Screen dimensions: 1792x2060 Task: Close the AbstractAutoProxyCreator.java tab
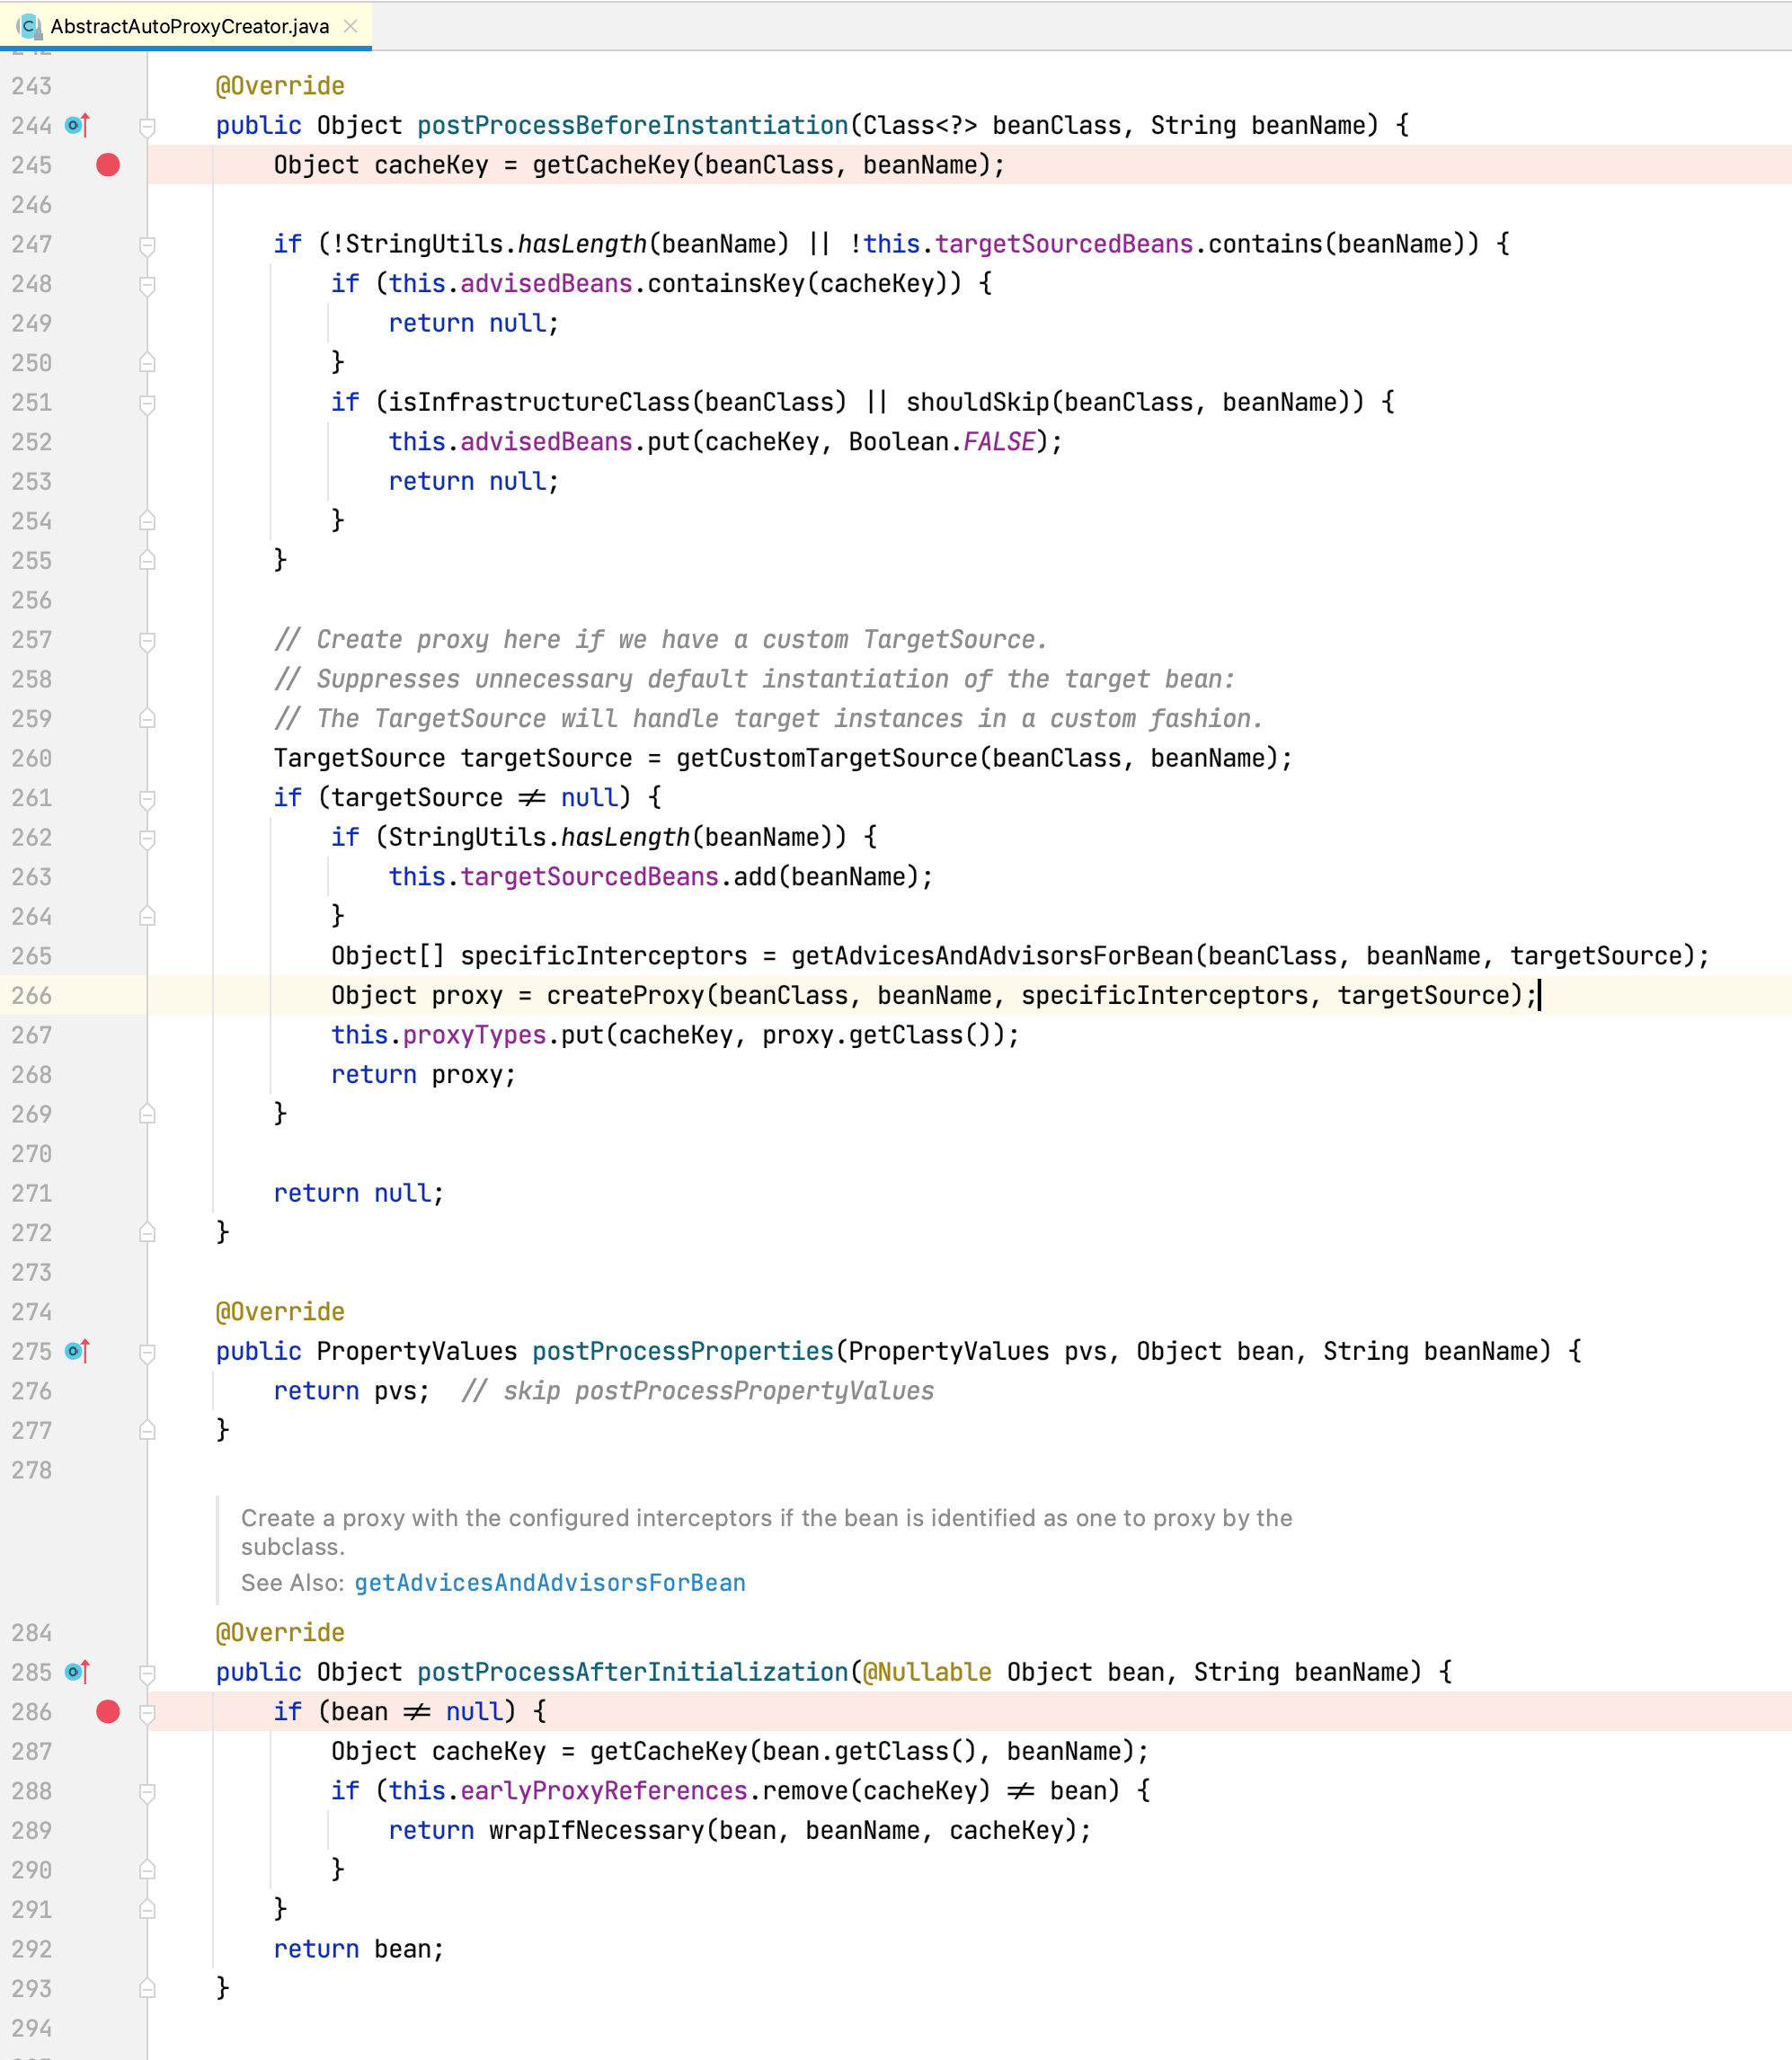[350, 26]
